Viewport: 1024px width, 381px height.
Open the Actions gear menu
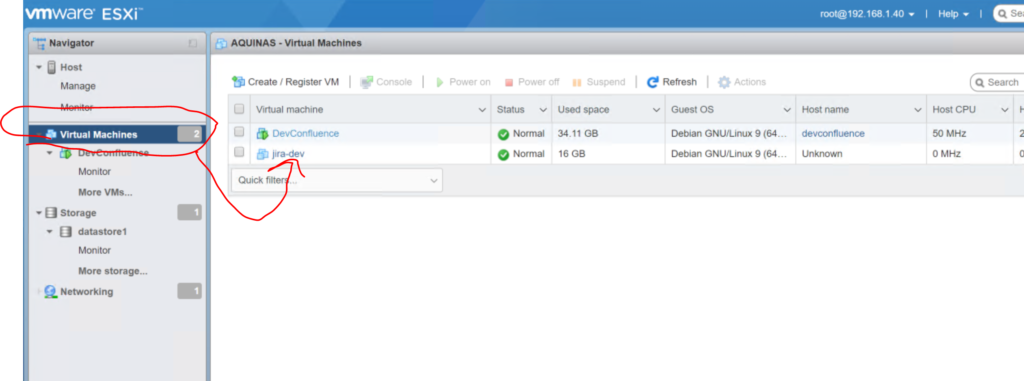742,82
